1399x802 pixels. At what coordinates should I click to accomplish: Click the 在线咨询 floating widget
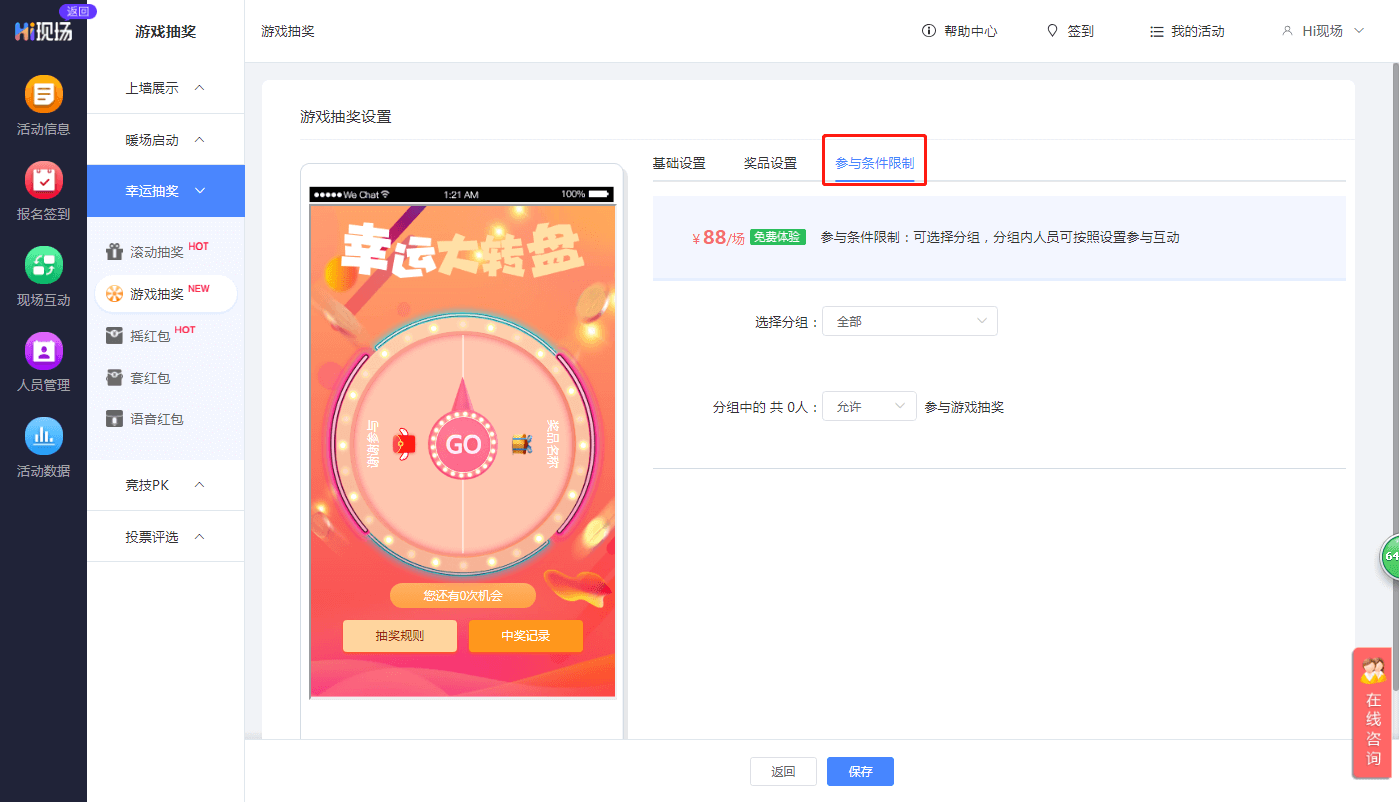pos(1373,713)
